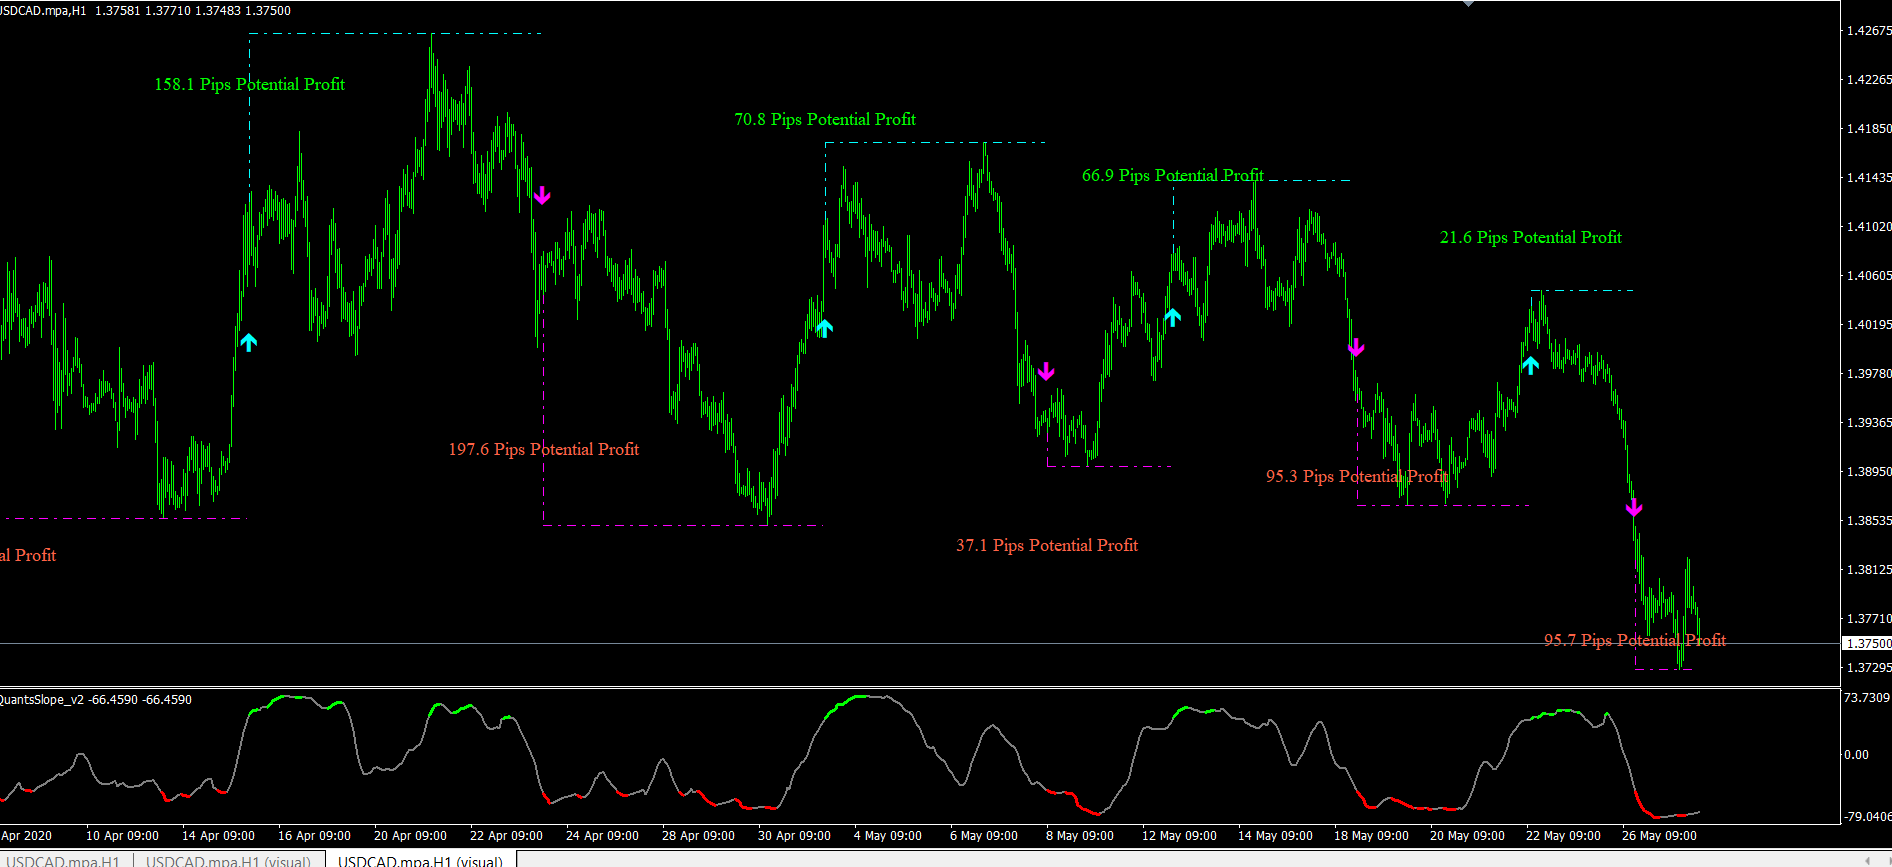Screen dimensions: 1892x867
Task: Click magenta sell arrow above 197.6 Pips label
Action: tap(542, 195)
